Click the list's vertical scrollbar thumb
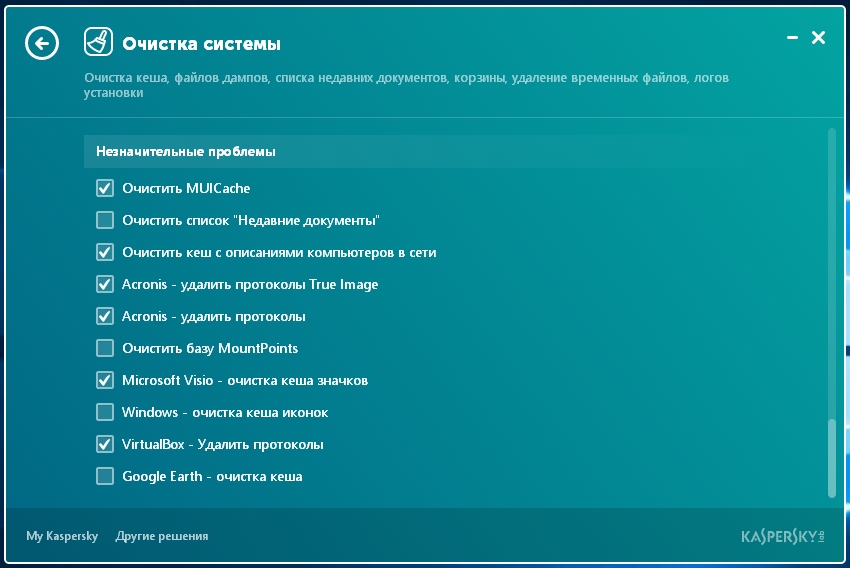Screen dimensions: 850x568 pyautogui.click(x=832, y=458)
